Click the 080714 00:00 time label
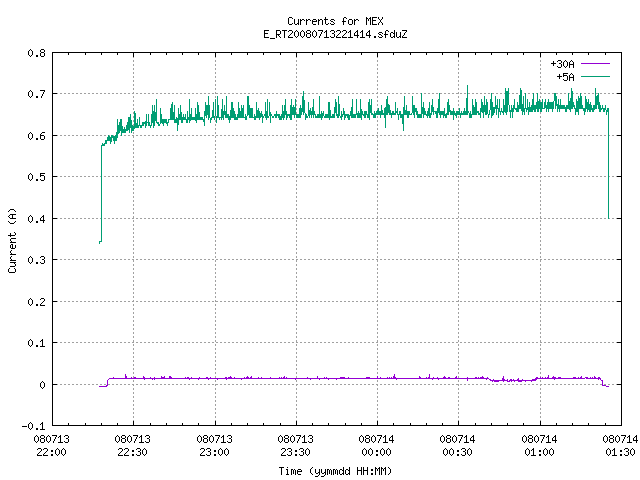Viewport: 640px width, 480px height. pos(376,446)
